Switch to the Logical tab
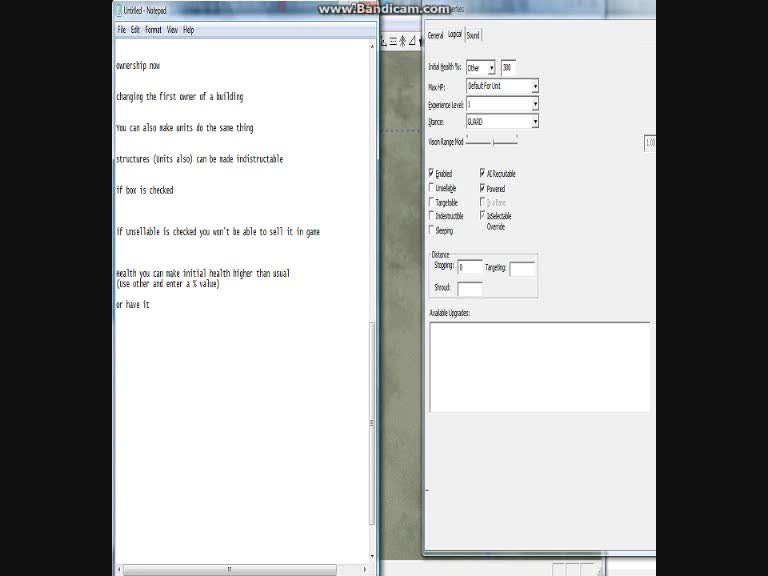The image size is (768, 576). 455,34
